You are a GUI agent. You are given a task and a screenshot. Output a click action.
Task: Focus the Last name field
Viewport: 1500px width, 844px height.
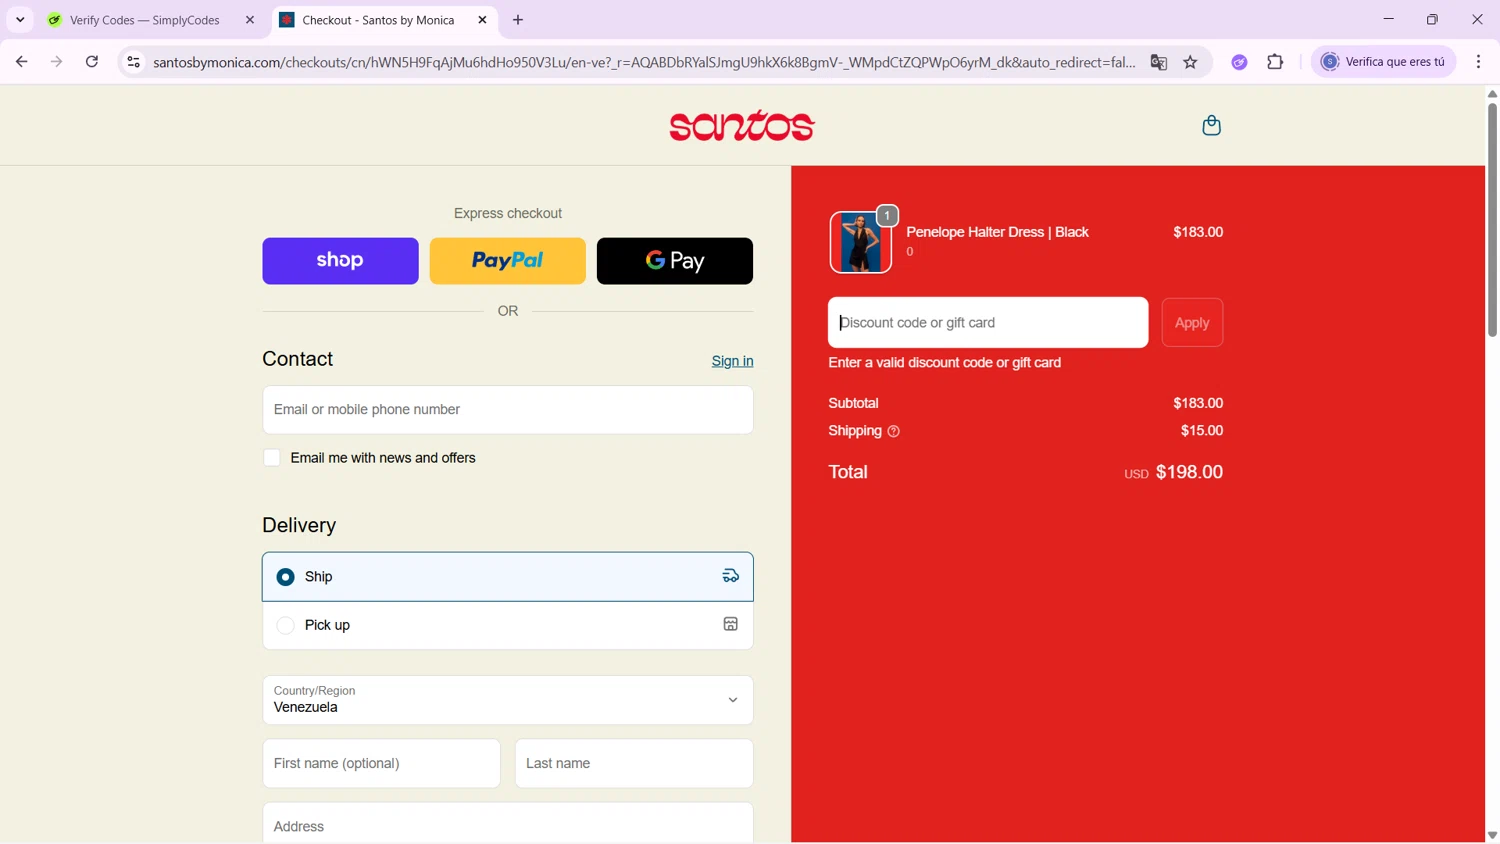point(634,763)
